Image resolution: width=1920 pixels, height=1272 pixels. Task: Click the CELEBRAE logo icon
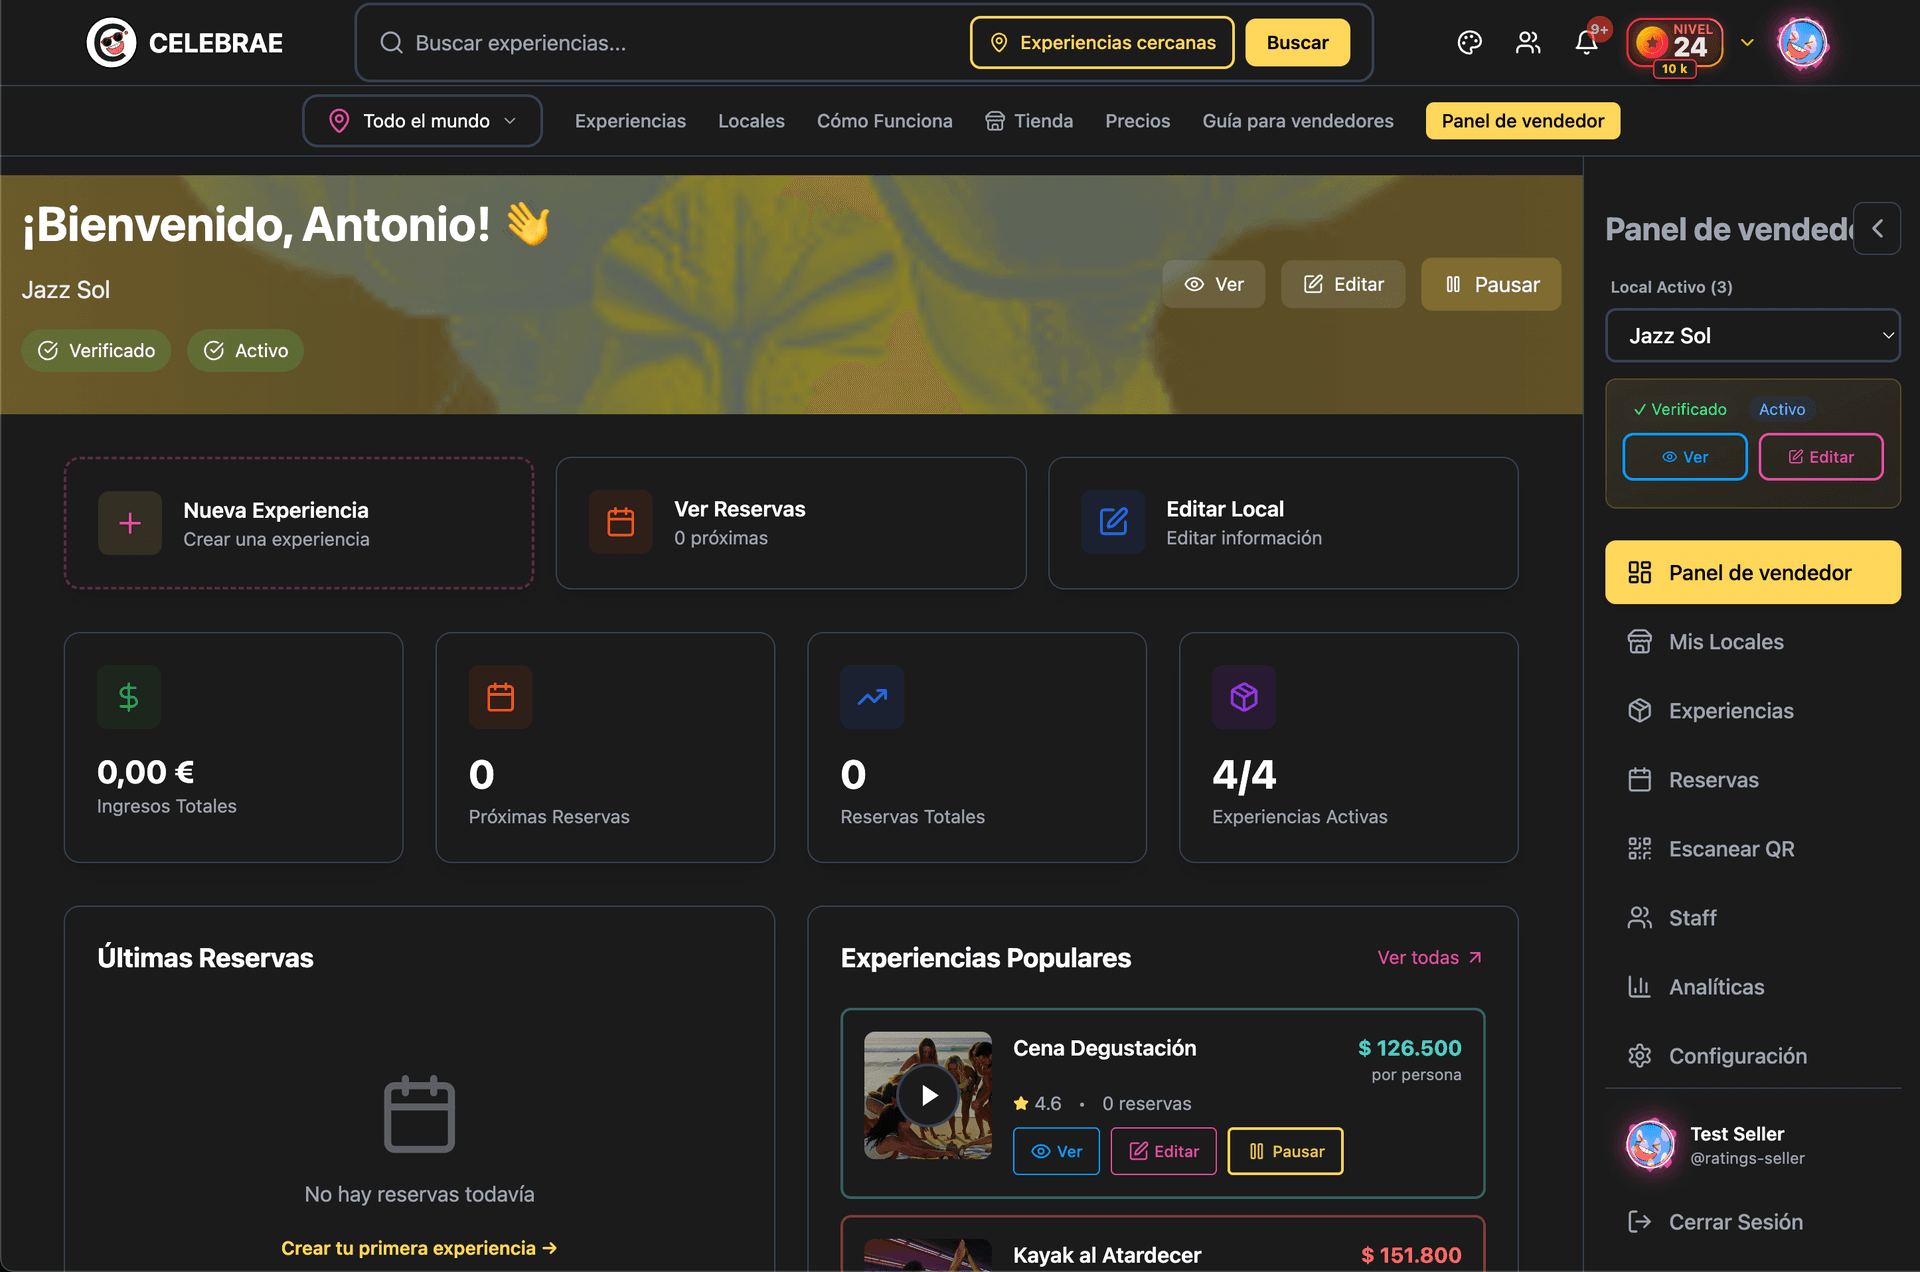[x=111, y=43]
